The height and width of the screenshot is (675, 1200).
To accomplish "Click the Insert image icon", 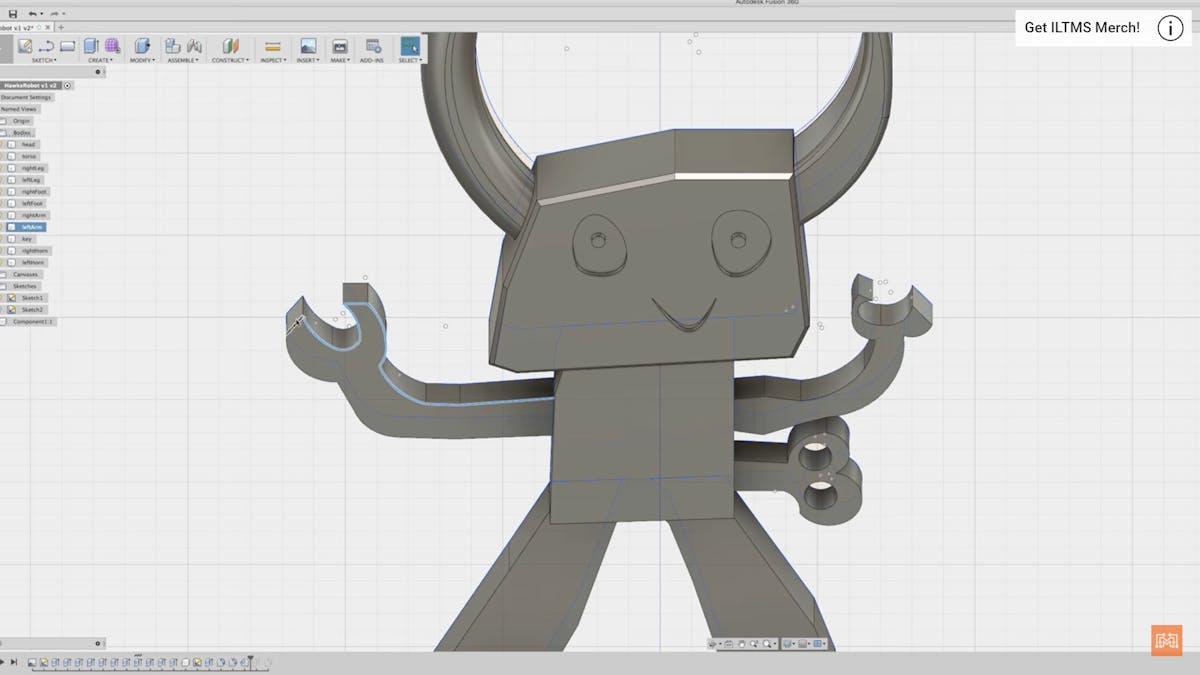I will [308, 46].
